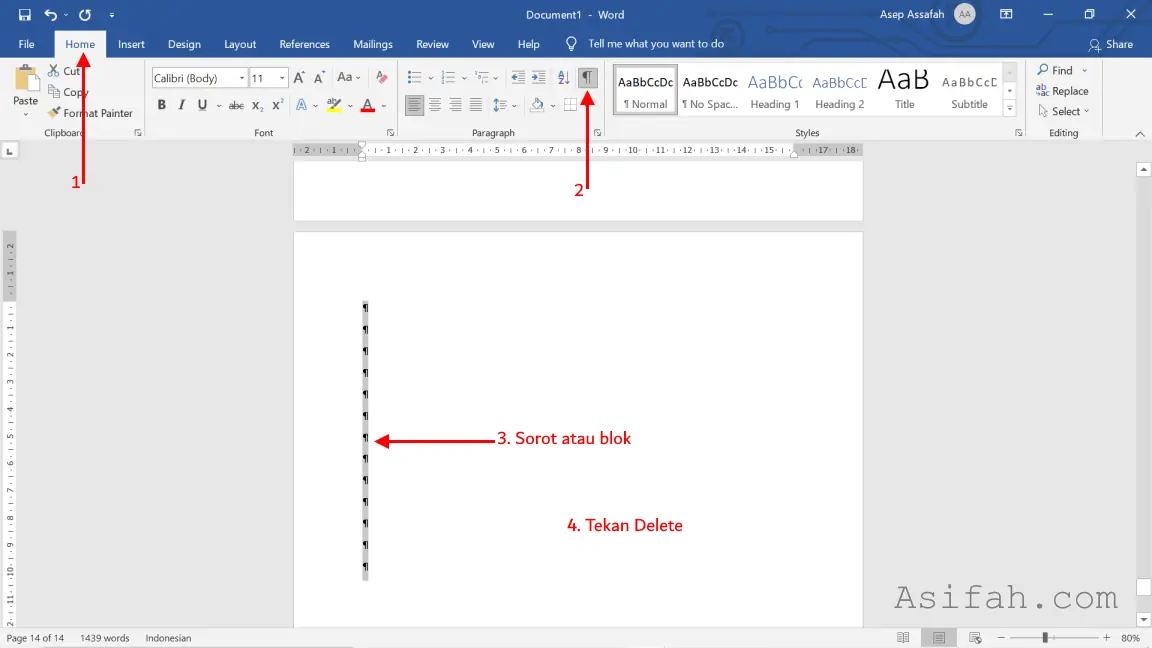Align text right

point(456,105)
